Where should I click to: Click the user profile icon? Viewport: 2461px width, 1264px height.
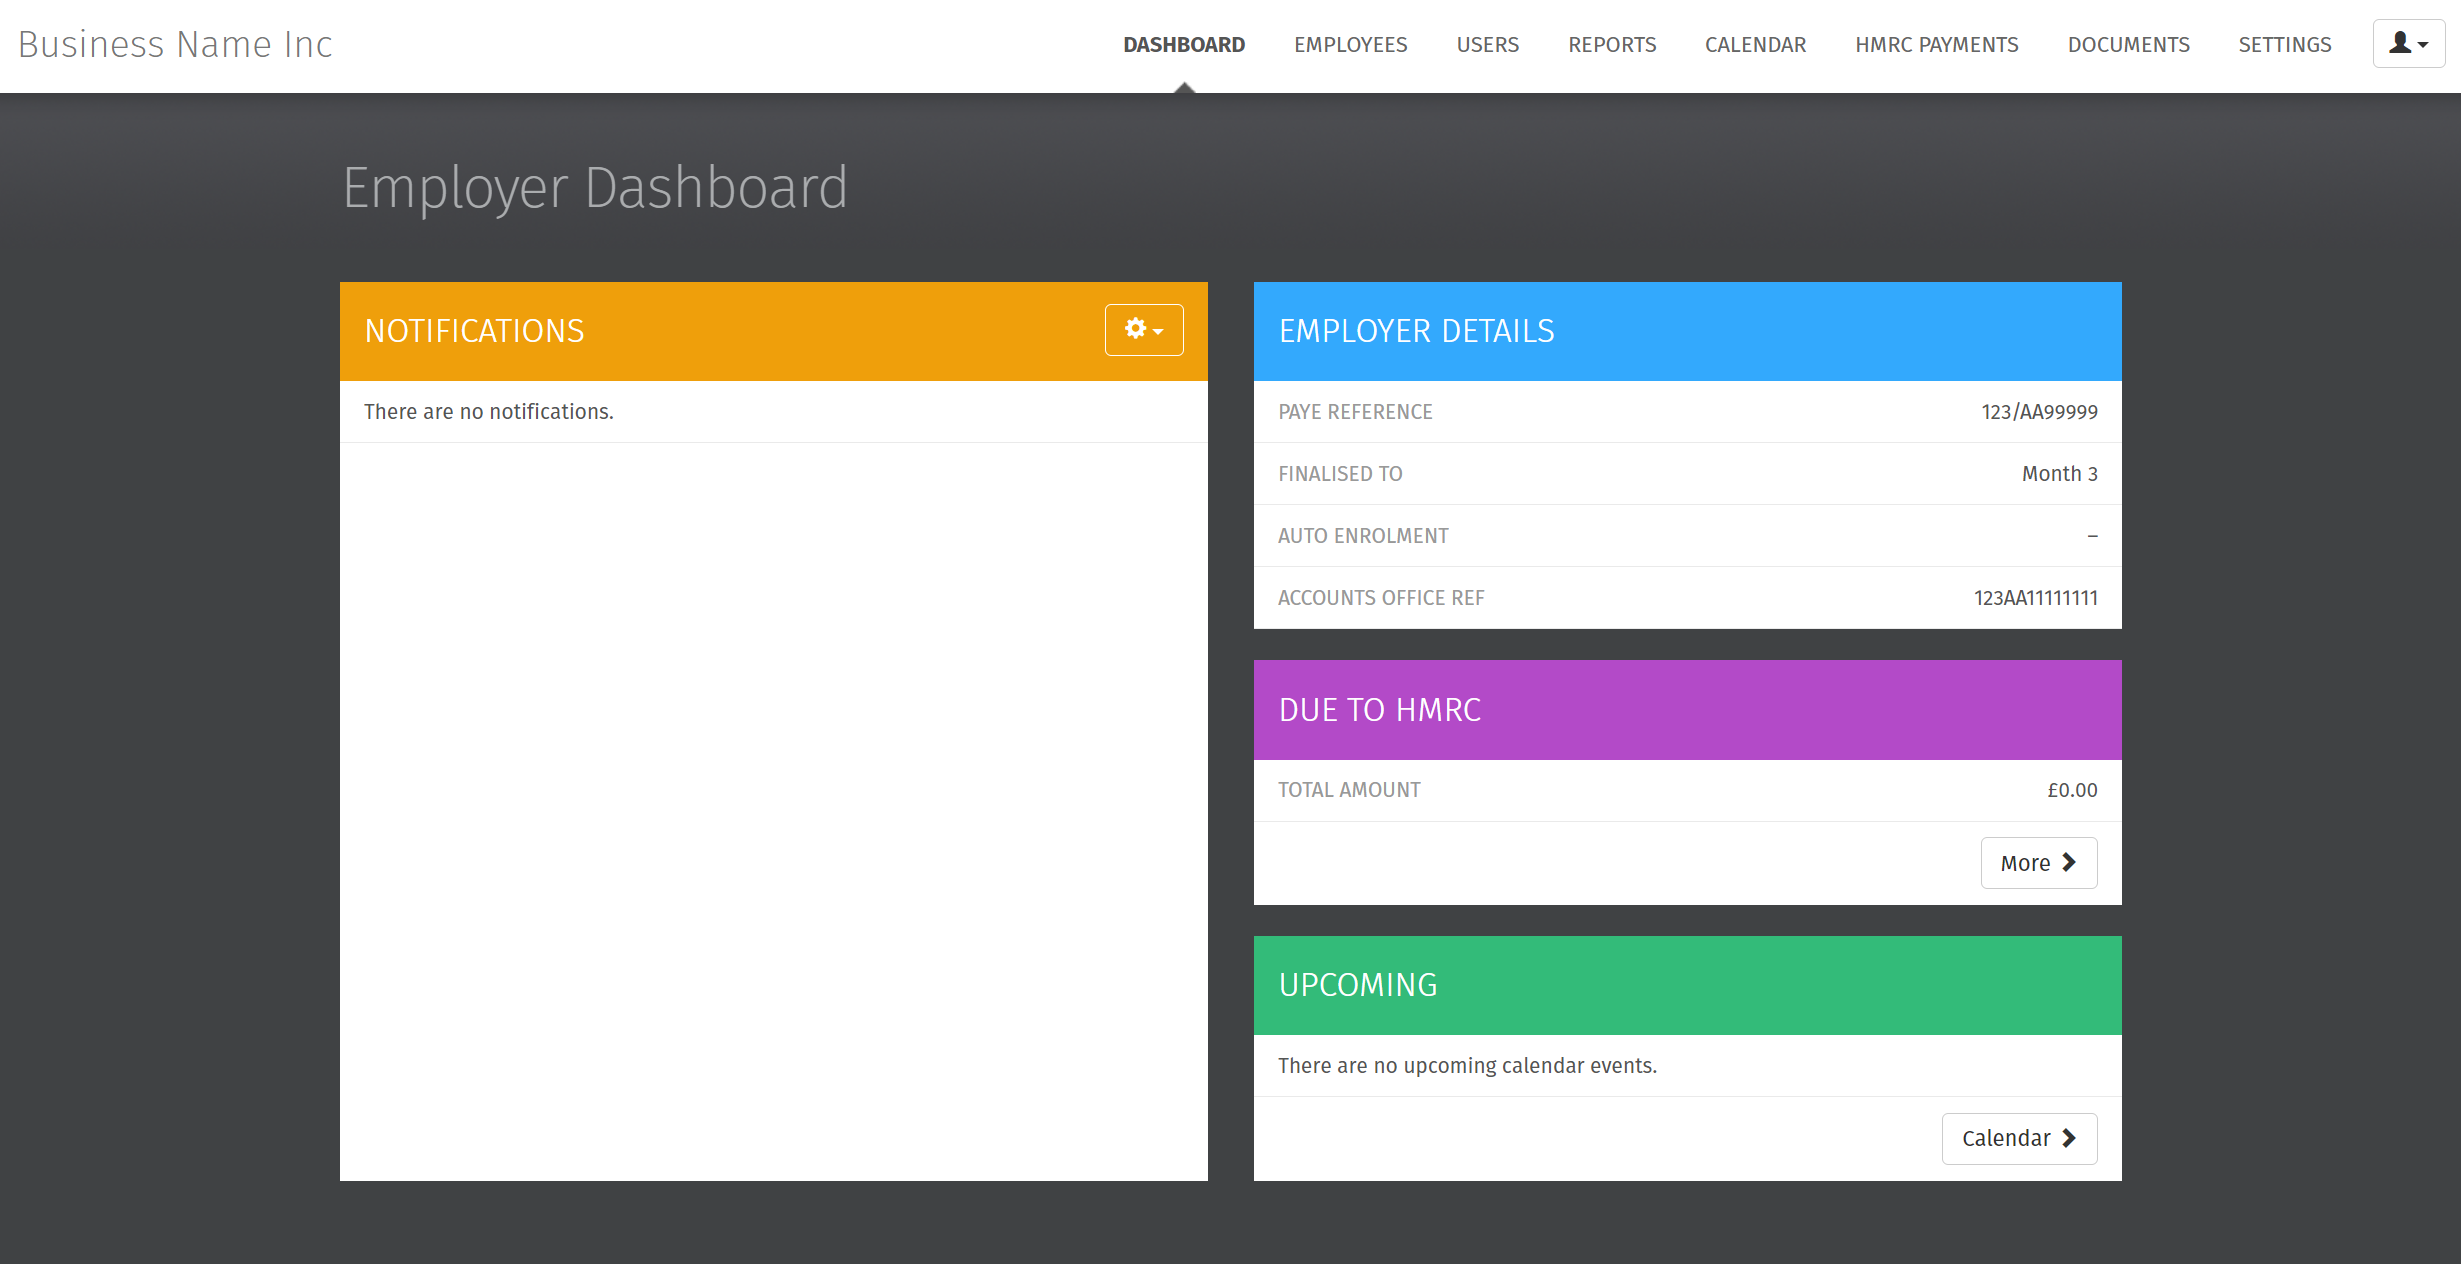[x=2399, y=44]
